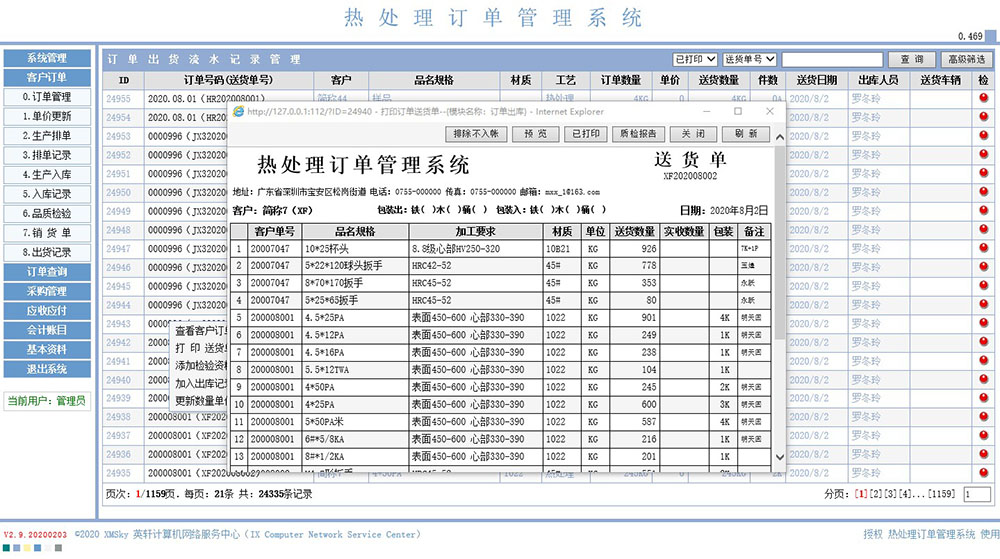Click the red status dot for order 24955
Image resolution: width=1000 pixels, height=559 pixels.
(x=984, y=99)
